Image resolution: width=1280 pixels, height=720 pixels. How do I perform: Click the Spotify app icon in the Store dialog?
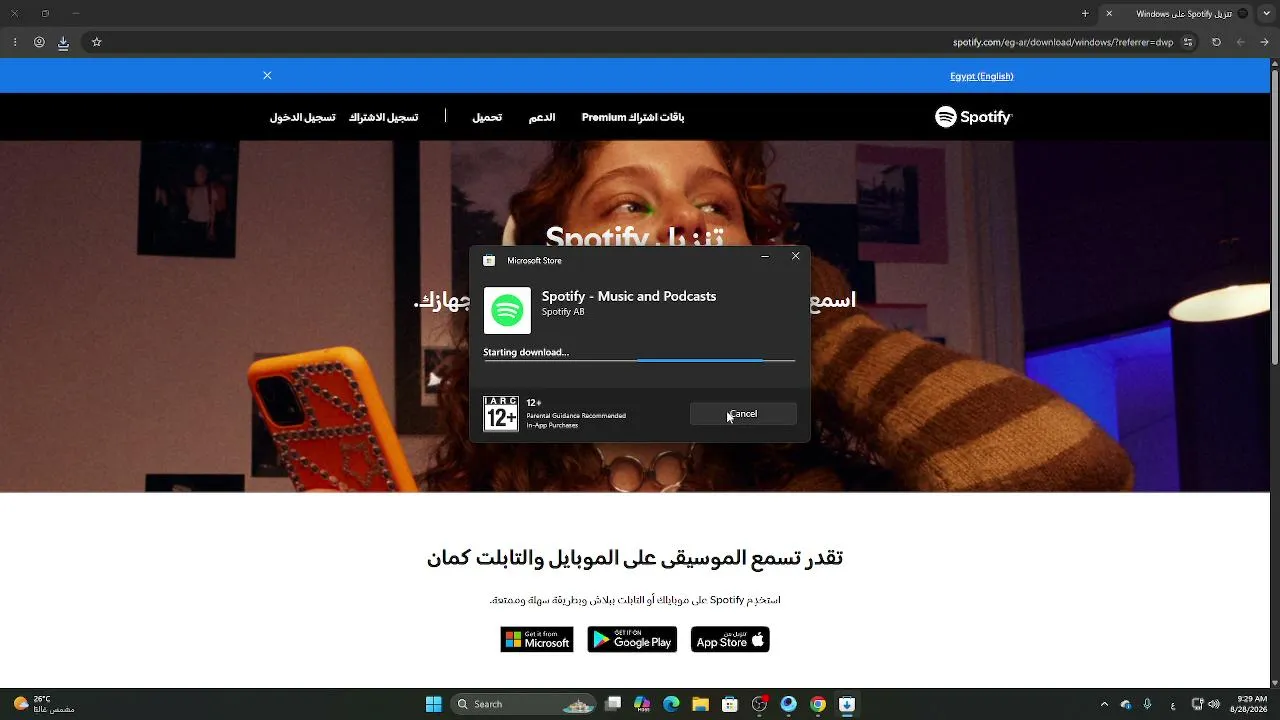coord(507,310)
